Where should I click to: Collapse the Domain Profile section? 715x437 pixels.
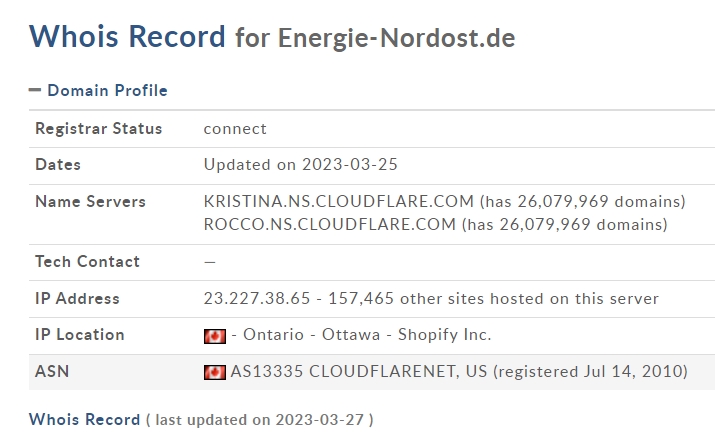point(107,90)
